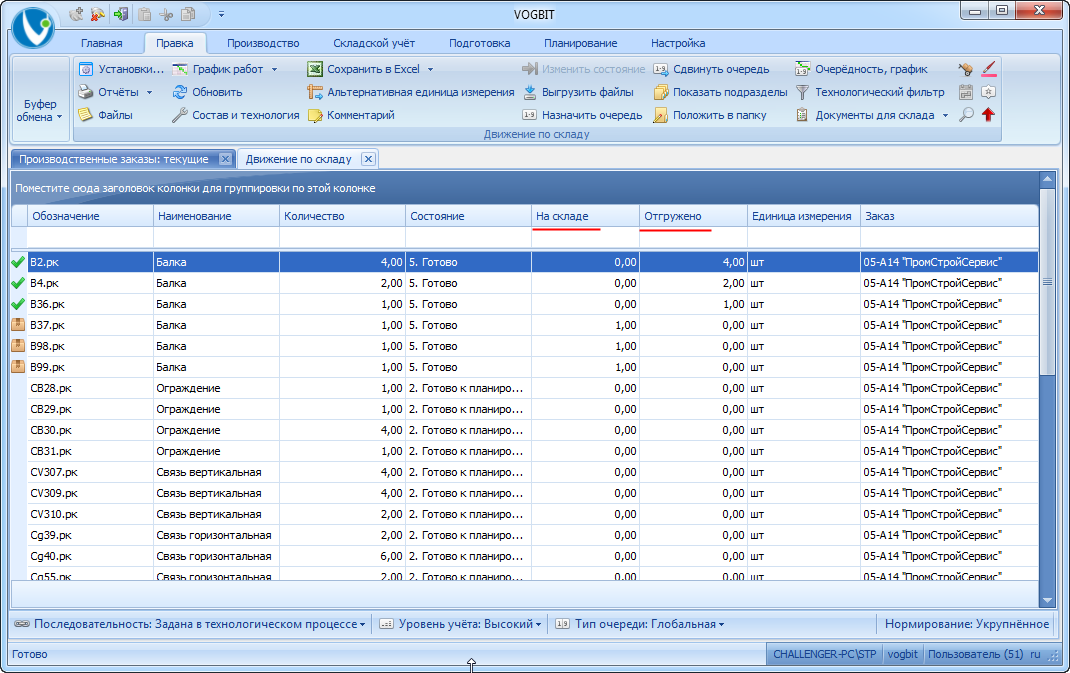The image size is (1070, 673).
Task: Open Состав и технология wrench icon
Action: pyautogui.click(x=180, y=115)
